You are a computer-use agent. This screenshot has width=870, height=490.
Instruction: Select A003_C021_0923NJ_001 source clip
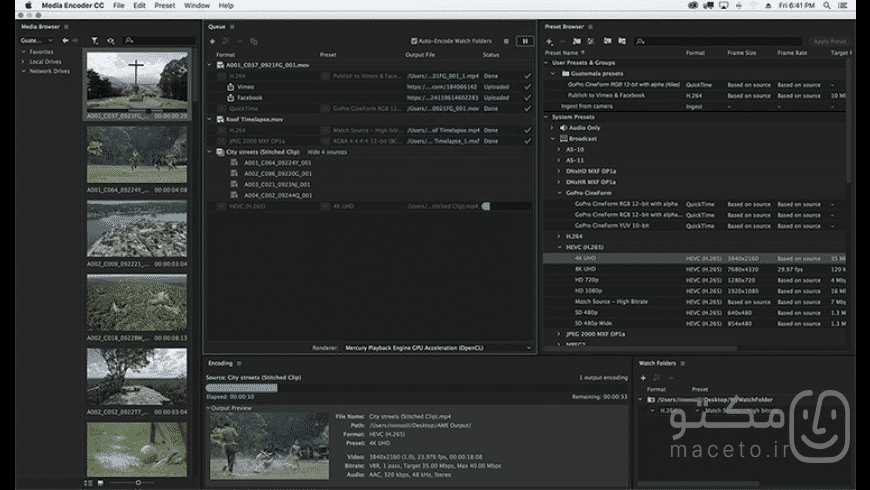tap(277, 184)
